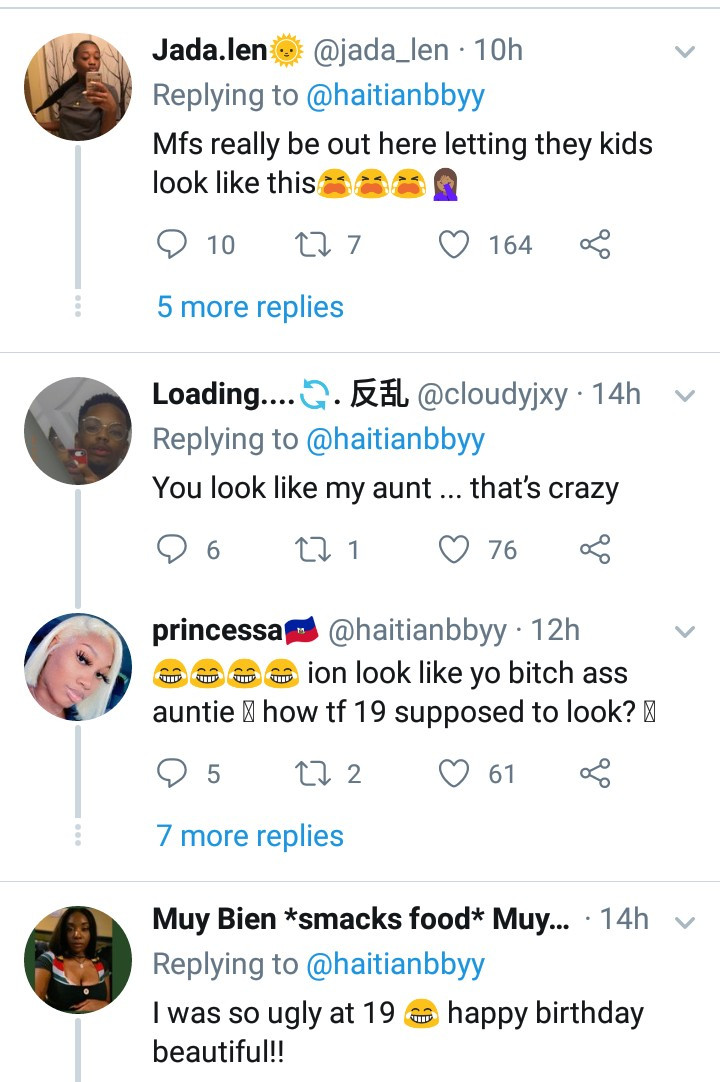Like princessa's tweet with 61 likes
This screenshot has height=1082, width=720.
tap(455, 773)
